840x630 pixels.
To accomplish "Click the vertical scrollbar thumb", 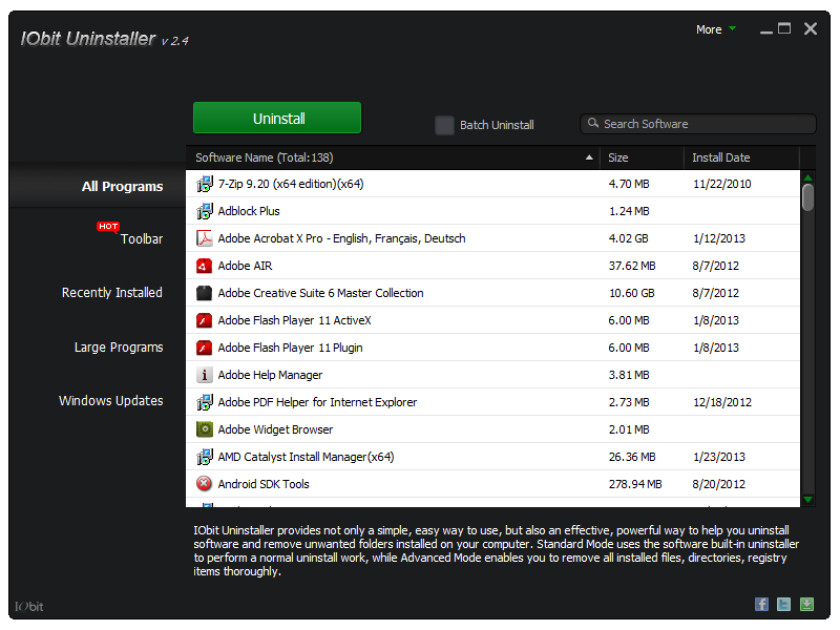I will pyautogui.click(x=808, y=197).
